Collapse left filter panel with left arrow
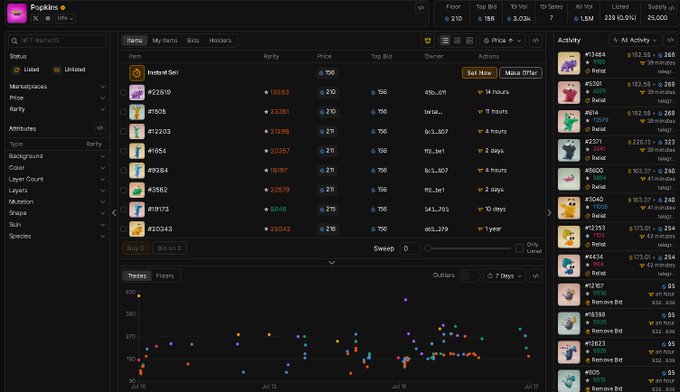 (114, 212)
